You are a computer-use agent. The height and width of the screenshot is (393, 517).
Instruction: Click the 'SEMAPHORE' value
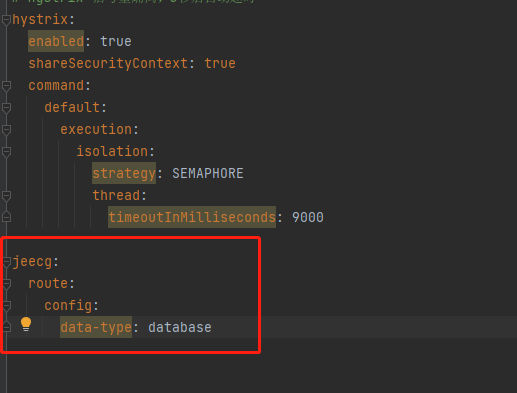coord(208,173)
